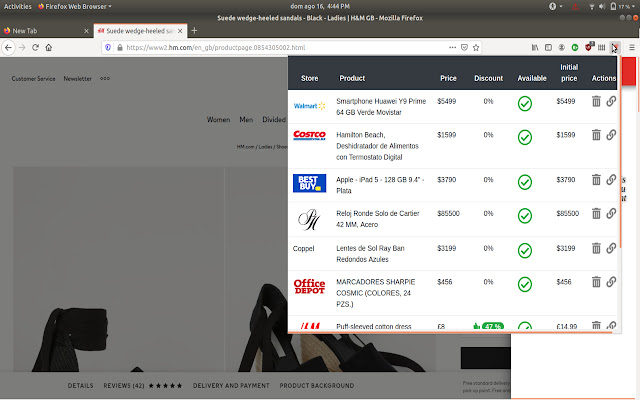Open the Firefox Web Browser app menu
The width and height of the screenshot is (640, 400).
tap(75, 6)
